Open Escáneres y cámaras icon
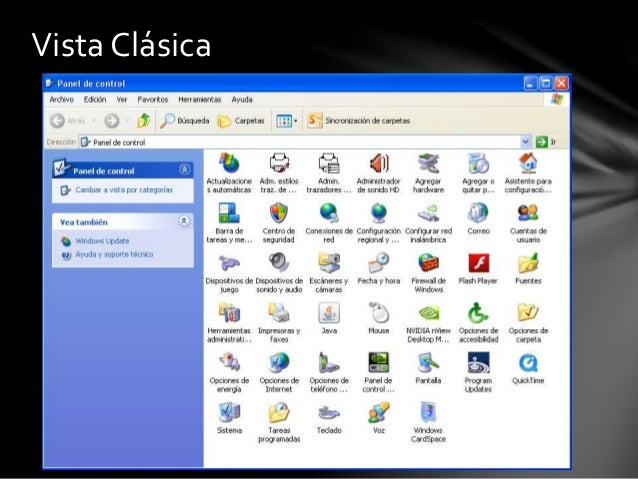The height and width of the screenshot is (479, 638). pos(329,263)
